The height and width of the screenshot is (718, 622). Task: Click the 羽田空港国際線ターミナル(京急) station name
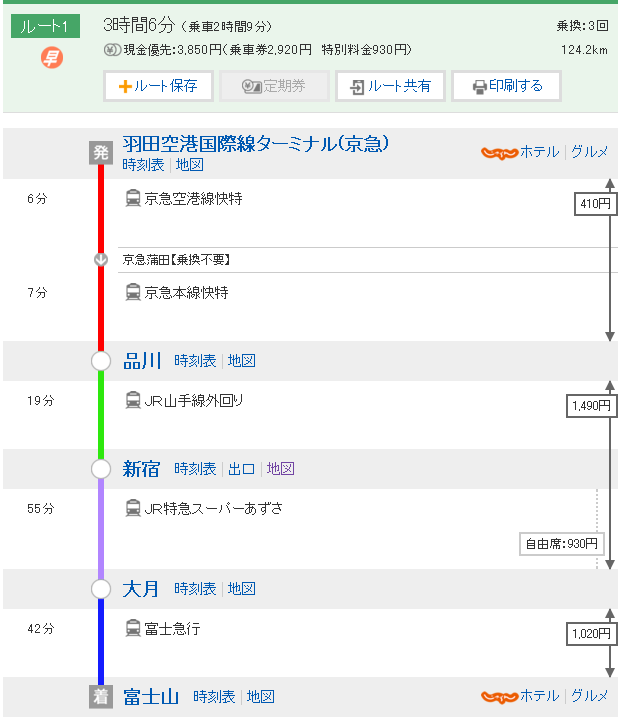pos(256,144)
